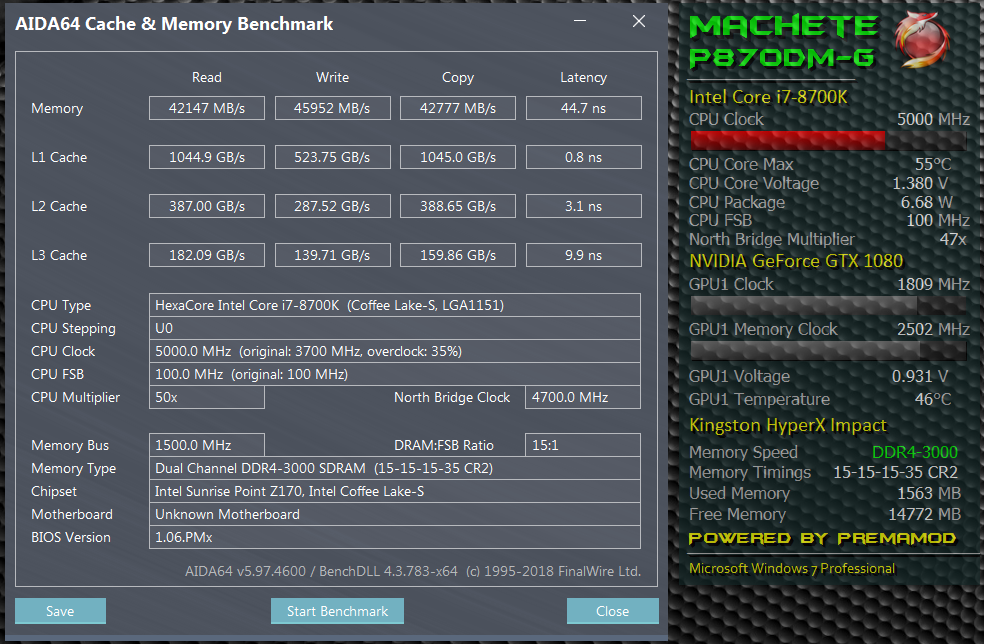
Task: Click L3 Cache Latency value 9.9 ns
Action: (x=584, y=255)
